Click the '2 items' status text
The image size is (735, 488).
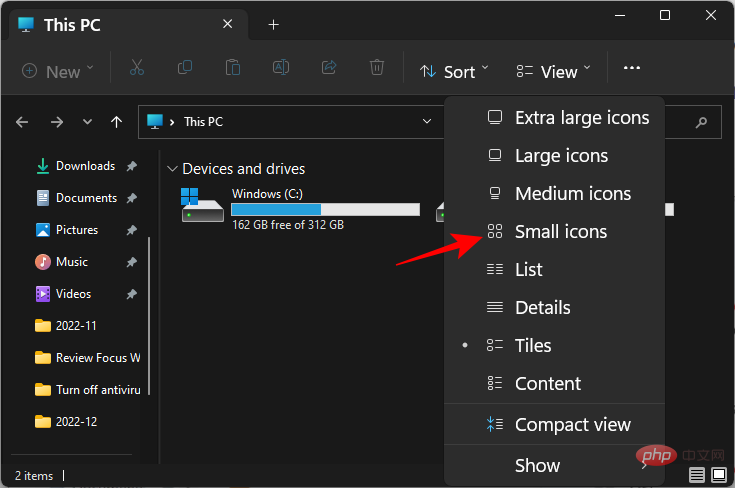pos(34,476)
